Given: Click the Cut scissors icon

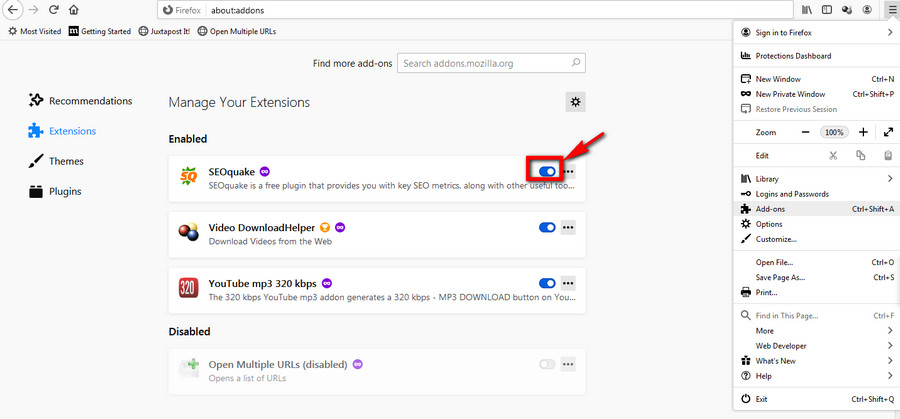Looking at the screenshot, I should (833, 156).
